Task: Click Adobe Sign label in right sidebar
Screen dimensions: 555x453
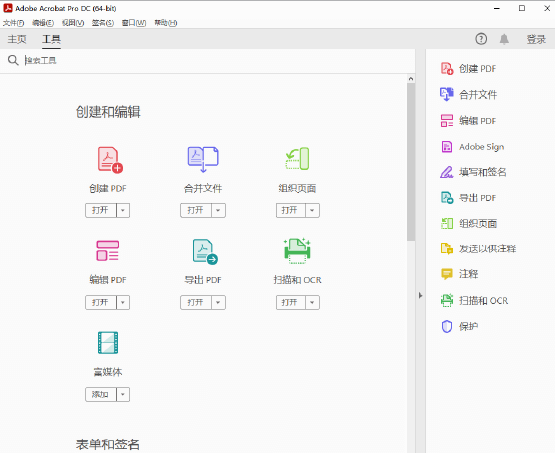Action: (481, 147)
